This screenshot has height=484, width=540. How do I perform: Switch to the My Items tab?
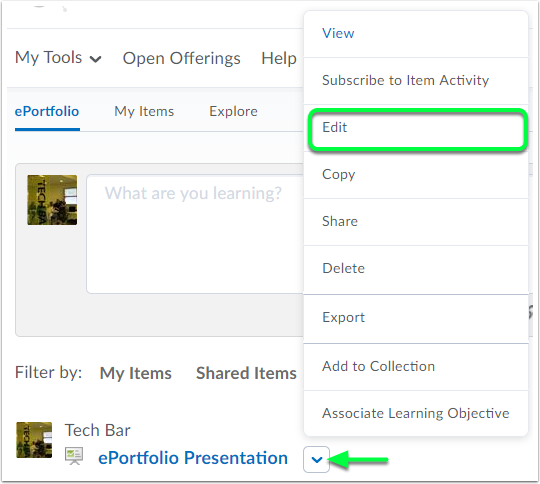[x=144, y=112]
